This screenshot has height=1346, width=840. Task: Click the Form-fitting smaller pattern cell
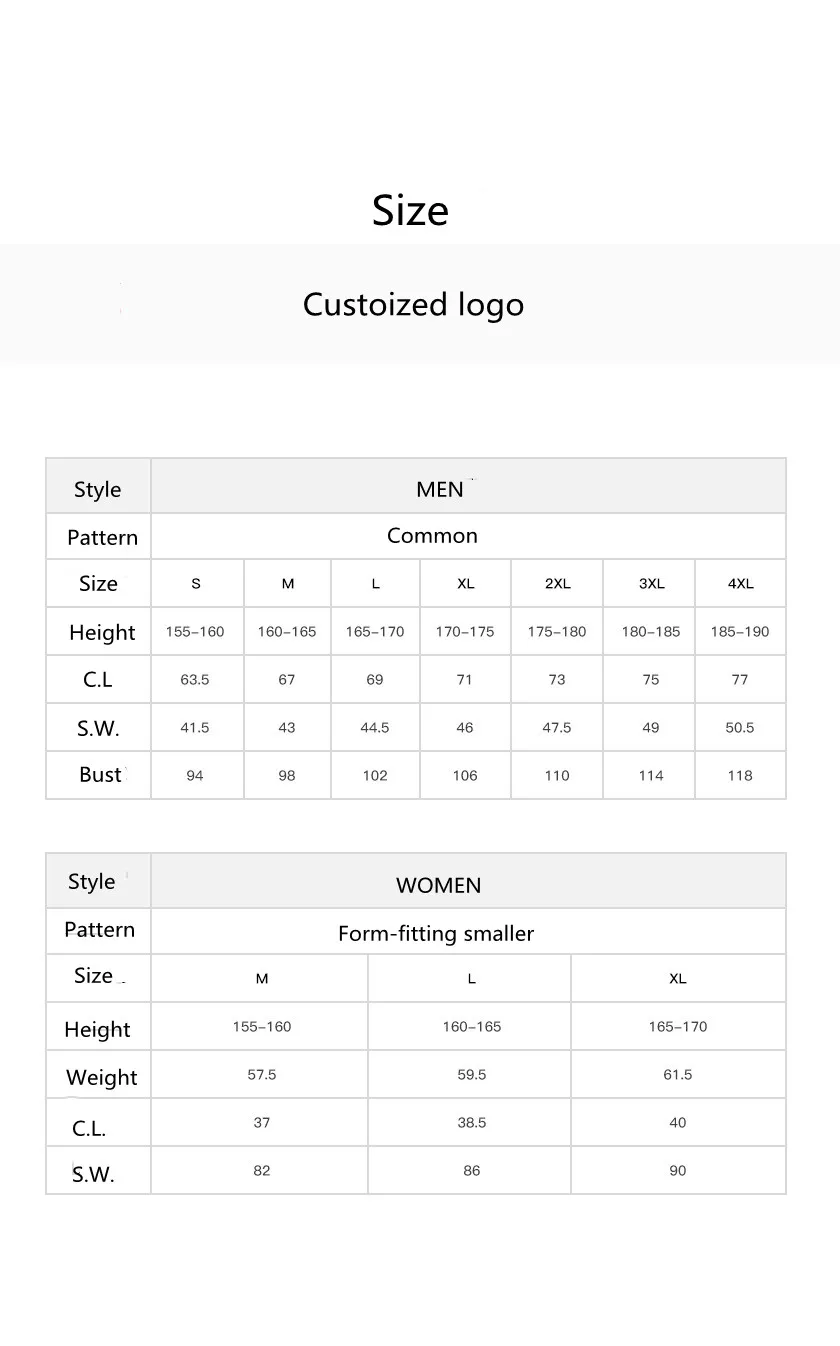(x=436, y=933)
